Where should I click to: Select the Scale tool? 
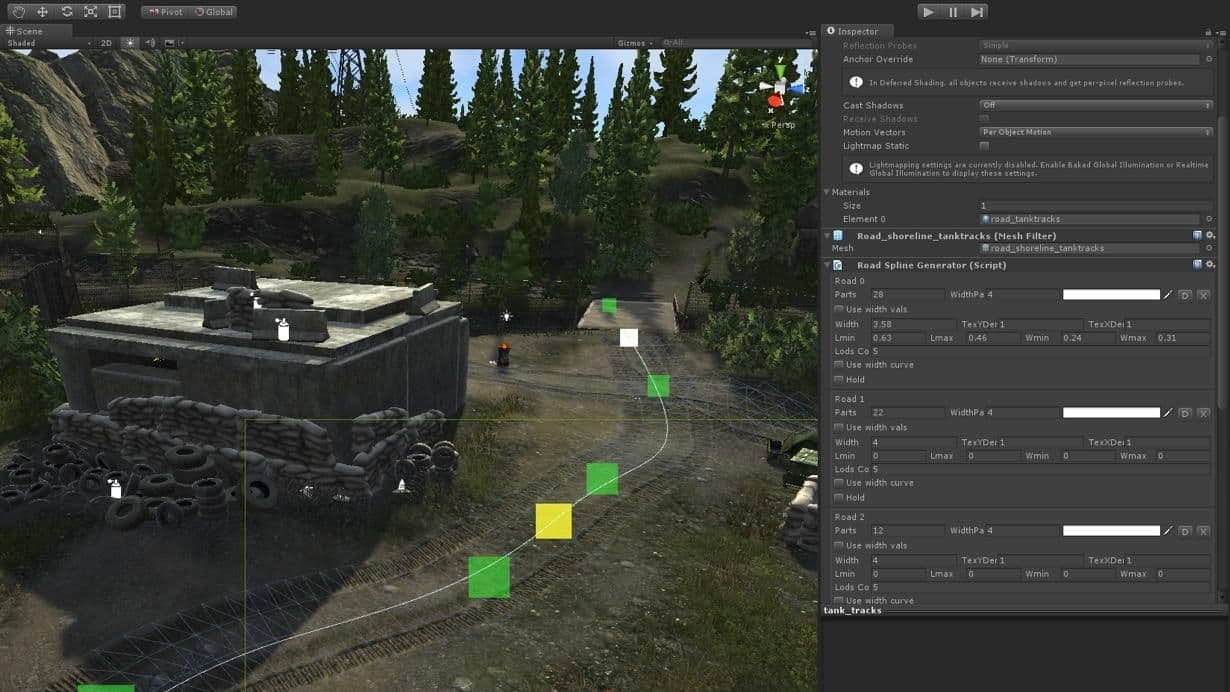tap(90, 12)
